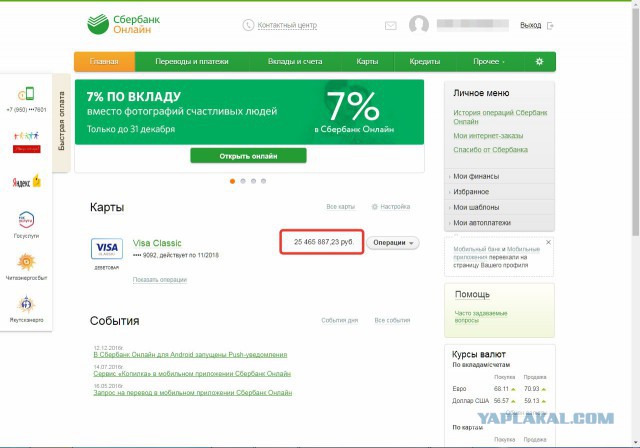Pay mobile phone via quick payment icon
Viewport: 640px width, 448px height.
click(27, 94)
